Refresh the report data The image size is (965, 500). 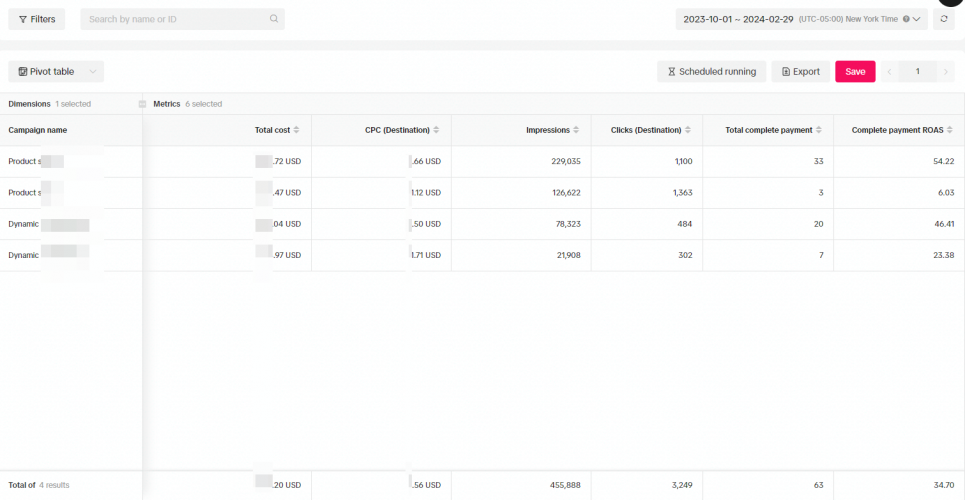pyautogui.click(x=943, y=19)
